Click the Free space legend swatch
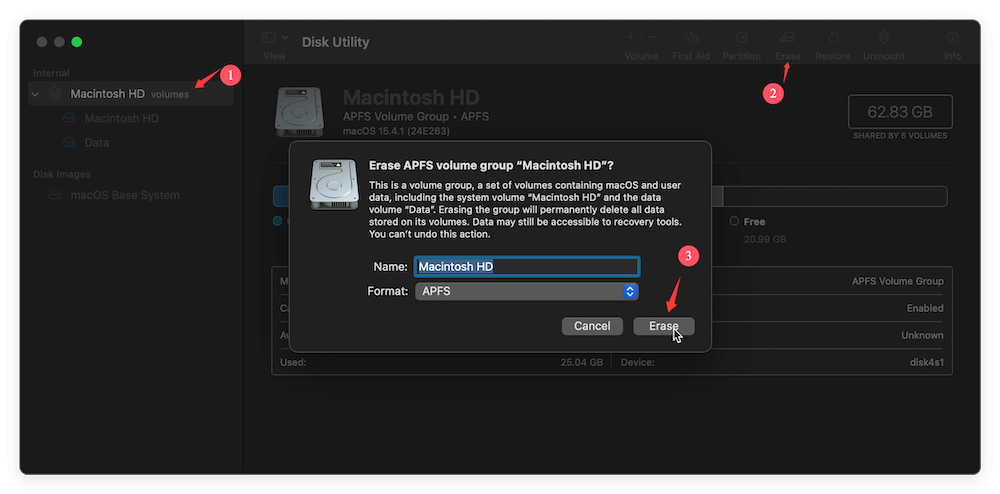Screen dimensions: 1000x494 tap(734, 221)
